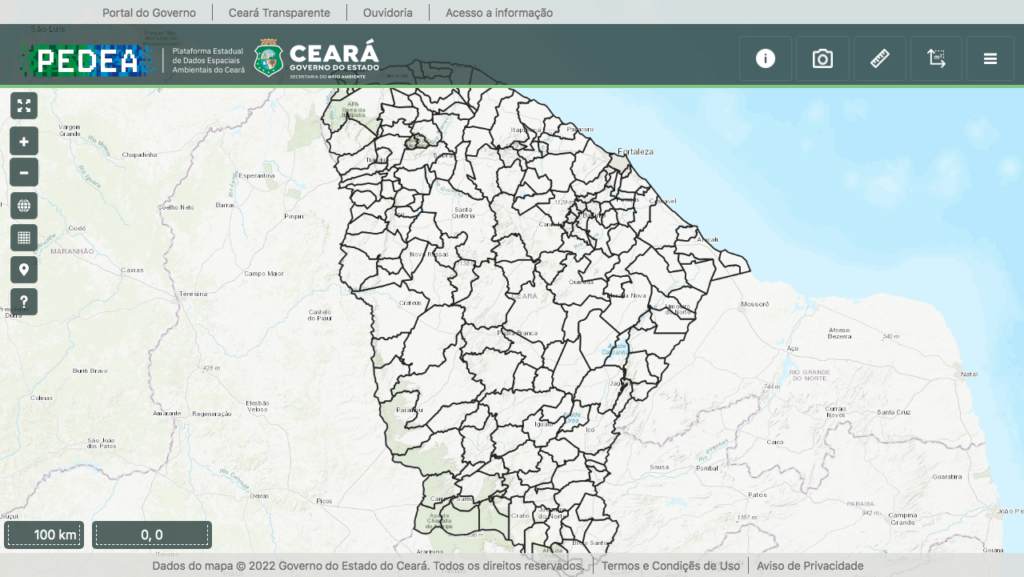Select the area measurement tool
Viewport: 1024px width, 577px height.
pos(936,59)
